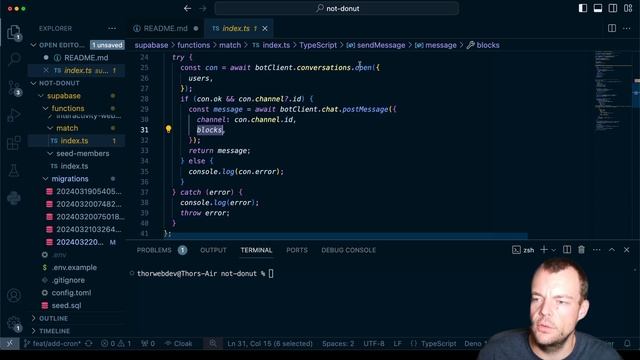Toggle the primary side bar layout icon
Viewport: 640px width, 360px height.
[x=583, y=8]
